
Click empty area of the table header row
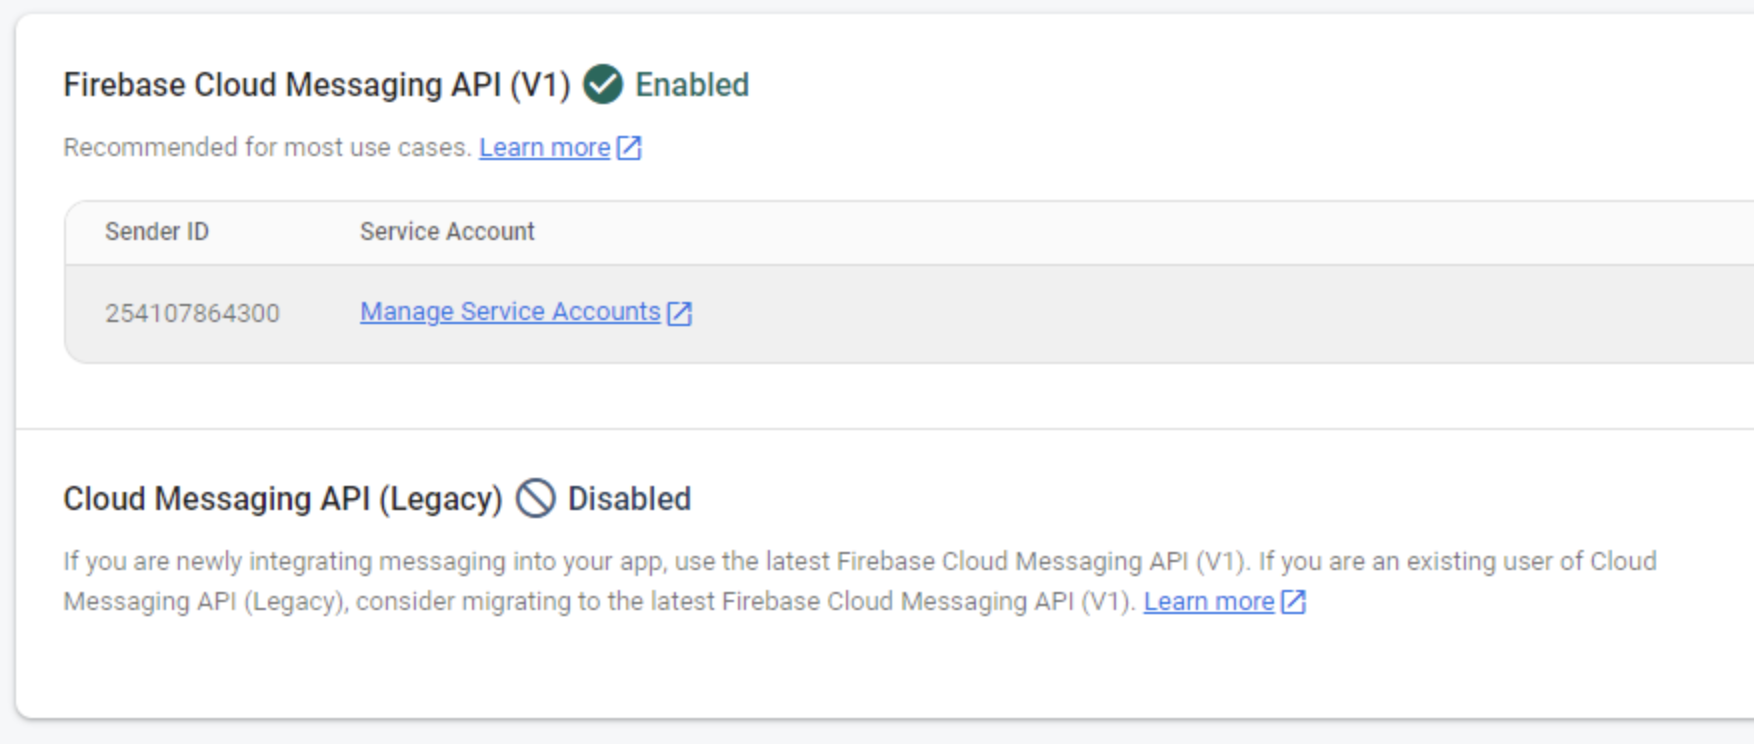click(x=1100, y=232)
